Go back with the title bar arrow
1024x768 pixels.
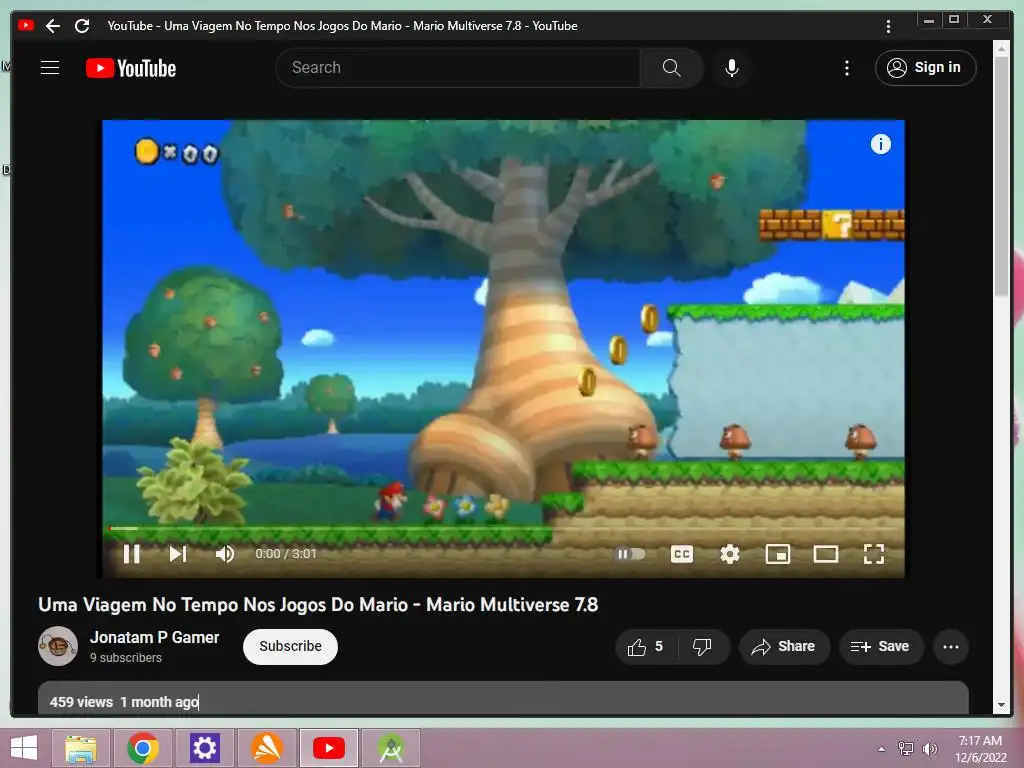(53, 26)
